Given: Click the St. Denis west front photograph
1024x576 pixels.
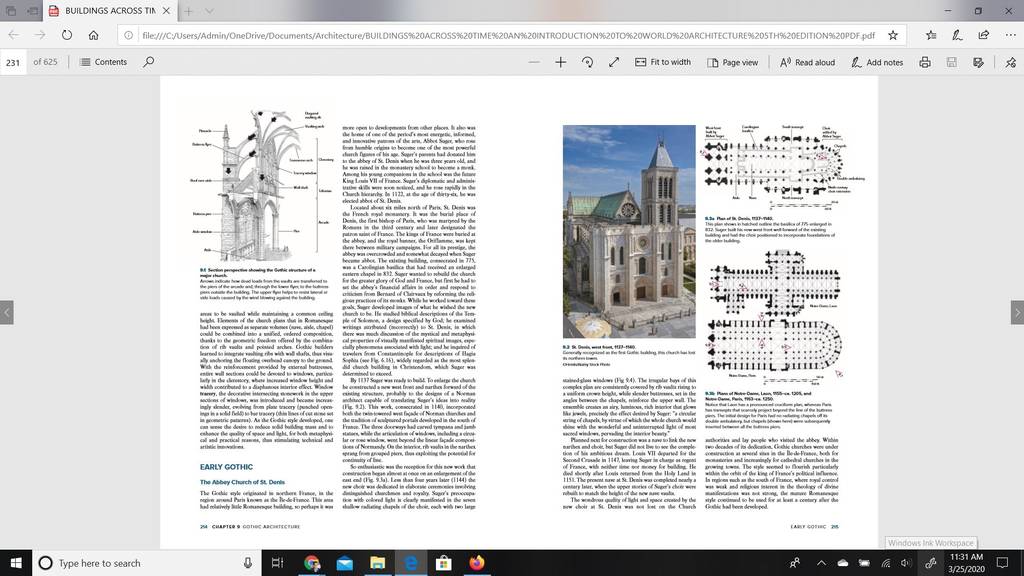Looking at the screenshot, I should (x=629, y=231).
